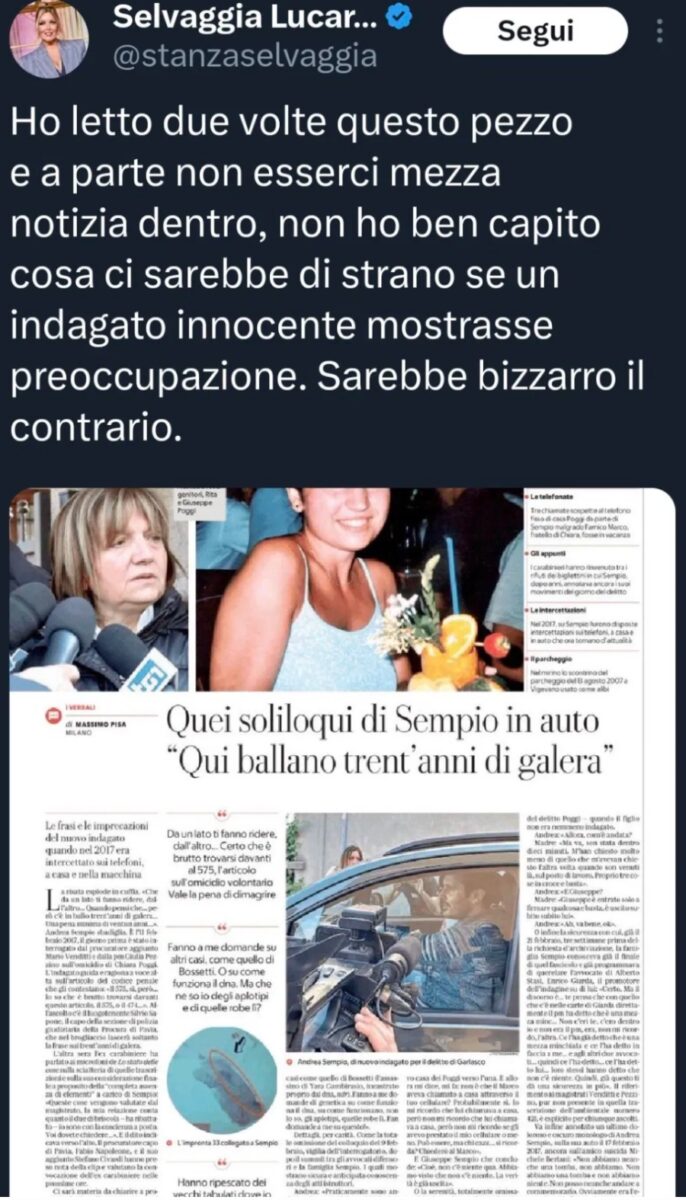Open the three-dot more options menu
Viewport: 686px width, 1200px height.
tap(660, 31)
